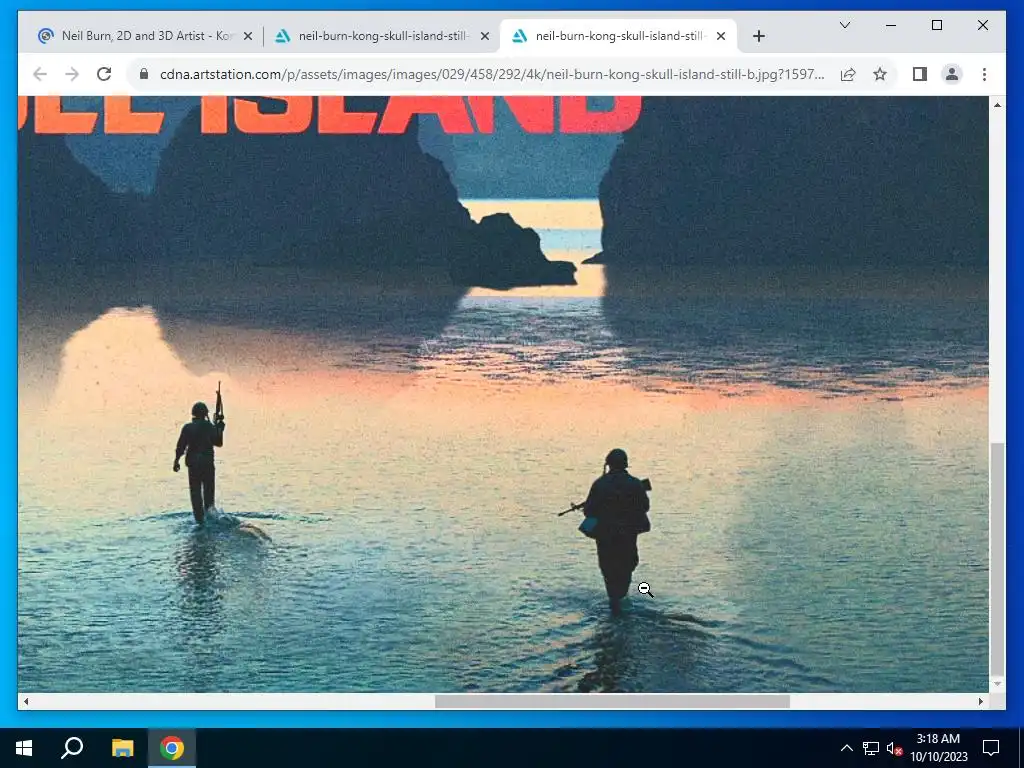
Task: Go forward to the next page
Action: point(72,74)
